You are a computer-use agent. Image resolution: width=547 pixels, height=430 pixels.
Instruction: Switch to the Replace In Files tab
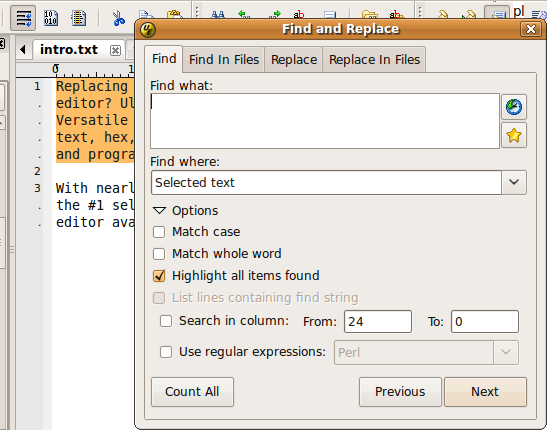[x=374, y=60]
